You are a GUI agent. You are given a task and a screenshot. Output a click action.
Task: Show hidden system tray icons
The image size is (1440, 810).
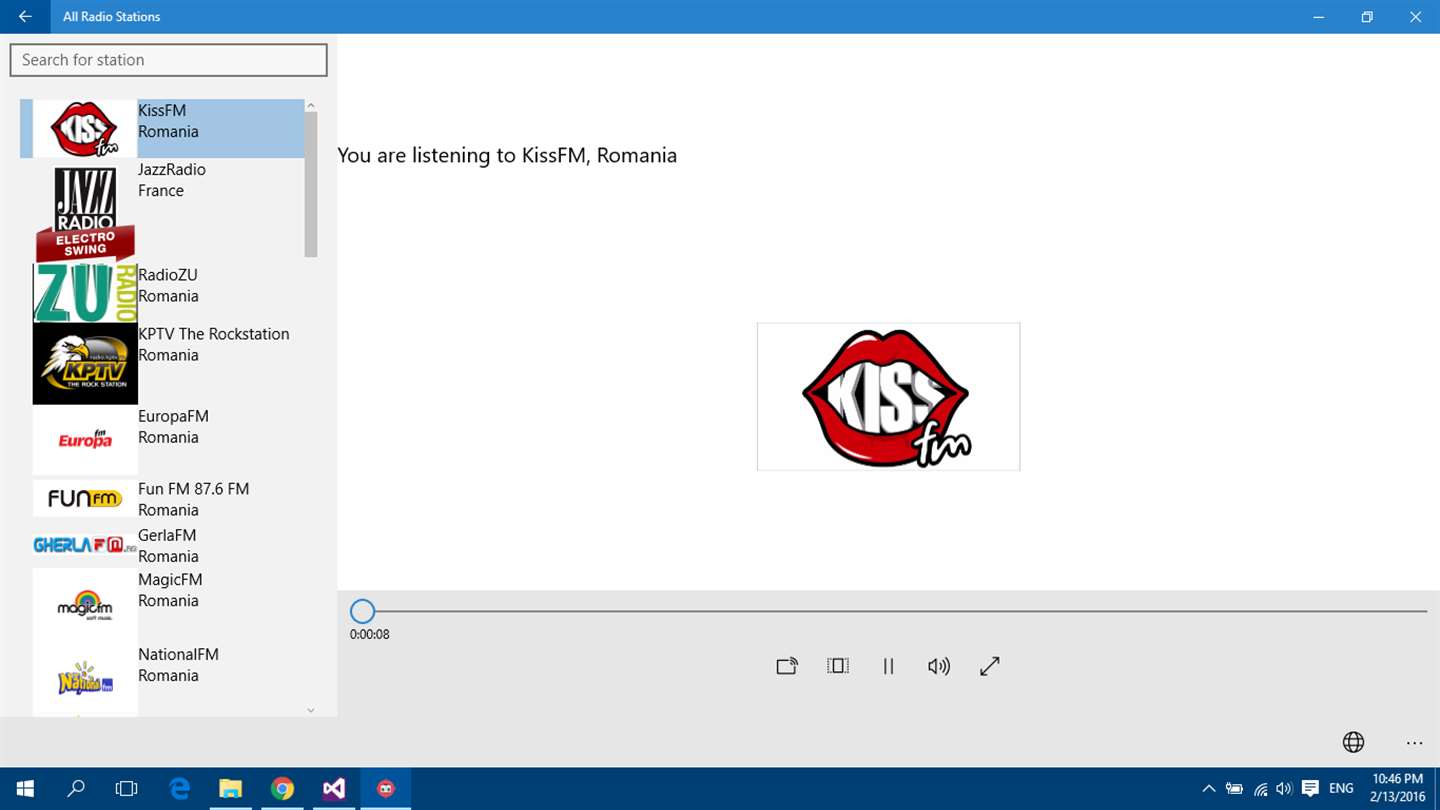1209,789
